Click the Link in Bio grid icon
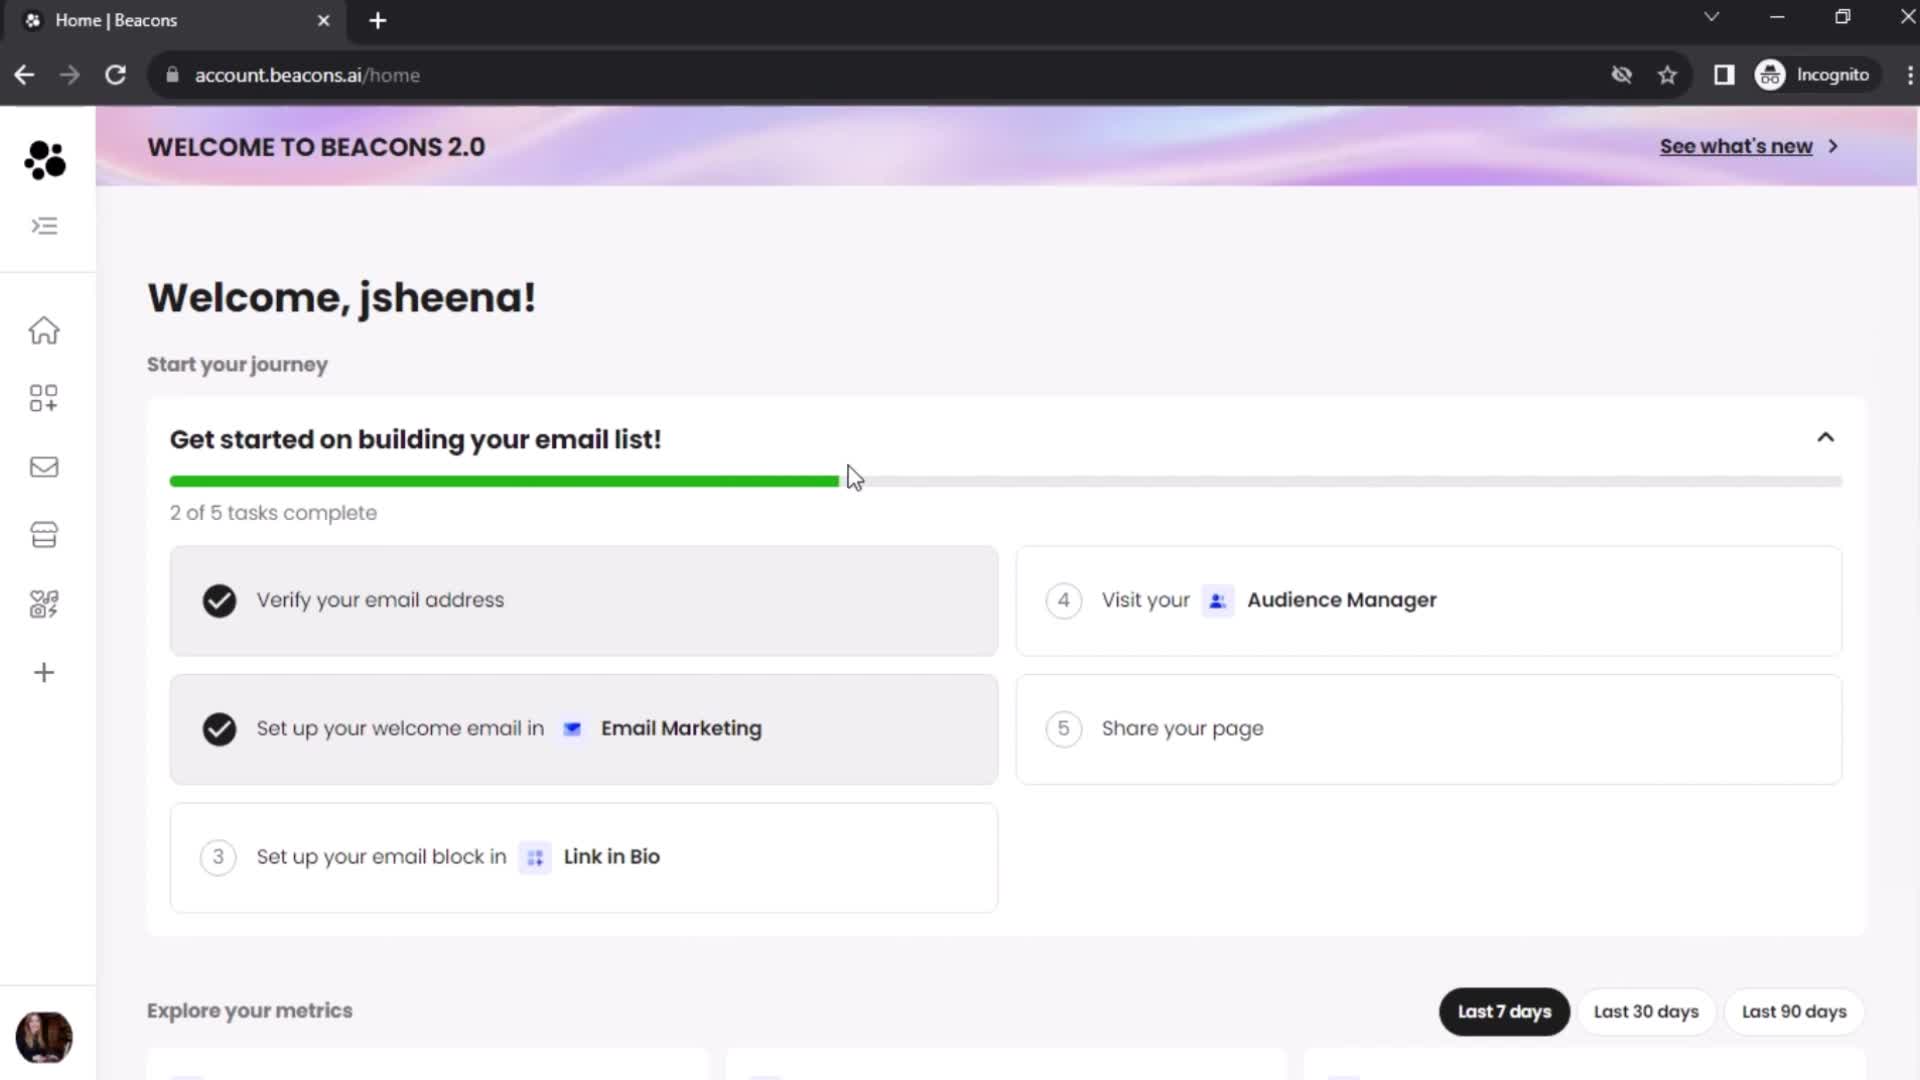This screenshot has height=1080, width=1920. (x=534, y=857)
